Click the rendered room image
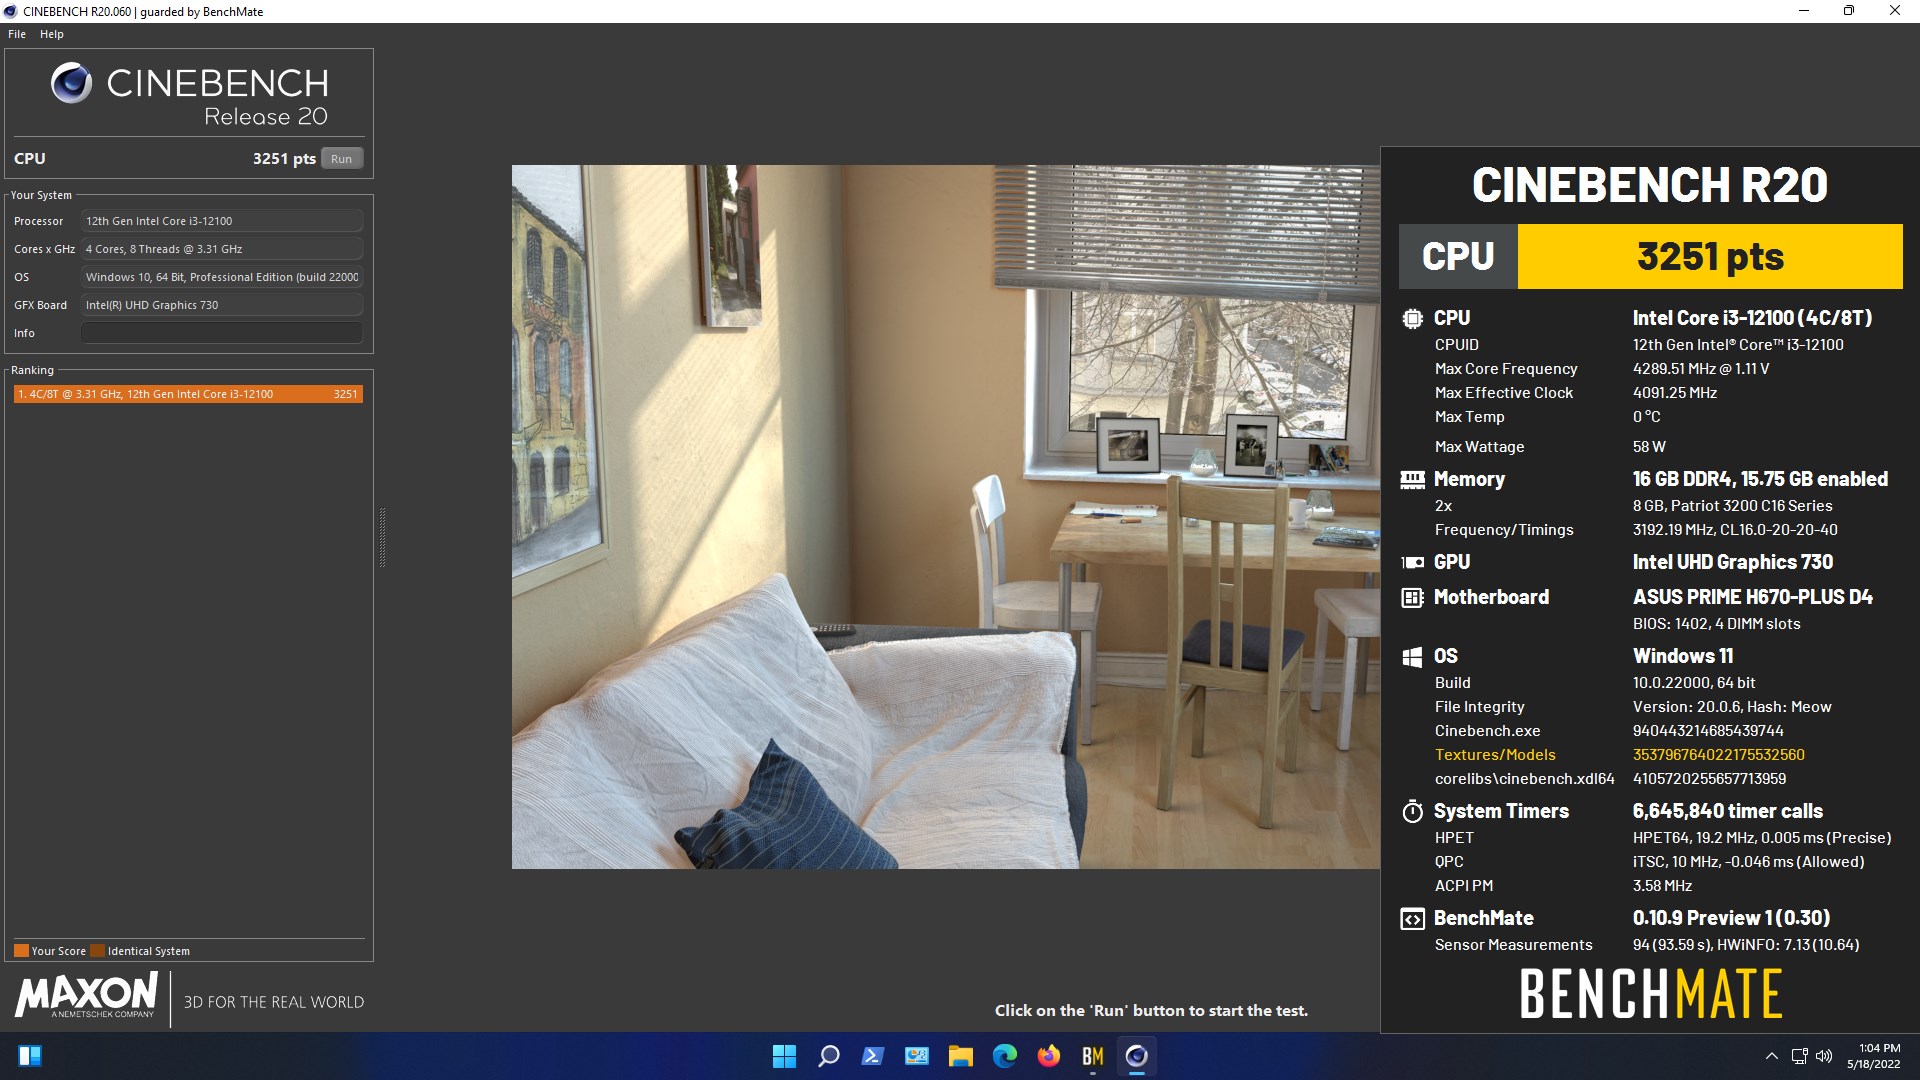This screenshot has height=1080, width=1920. tap(946, 517)
